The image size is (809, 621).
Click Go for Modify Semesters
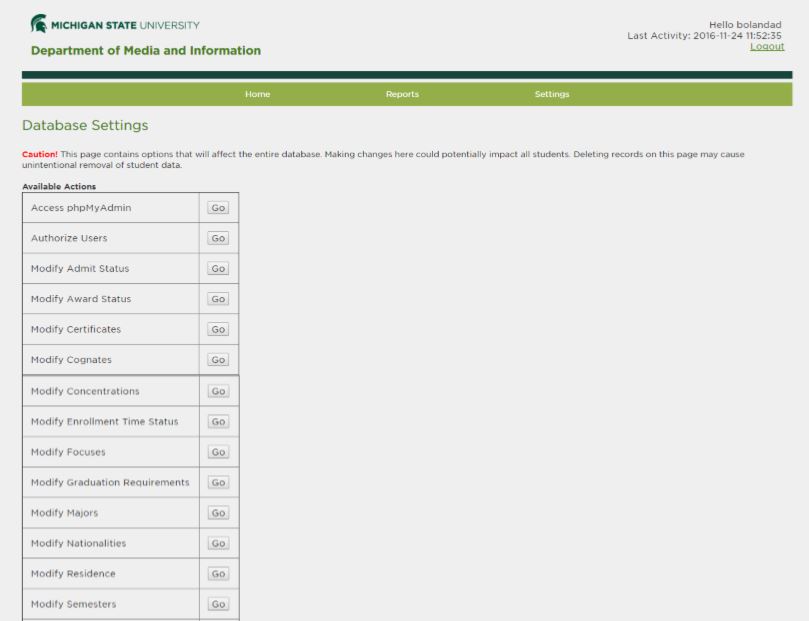tap(219, 604)
